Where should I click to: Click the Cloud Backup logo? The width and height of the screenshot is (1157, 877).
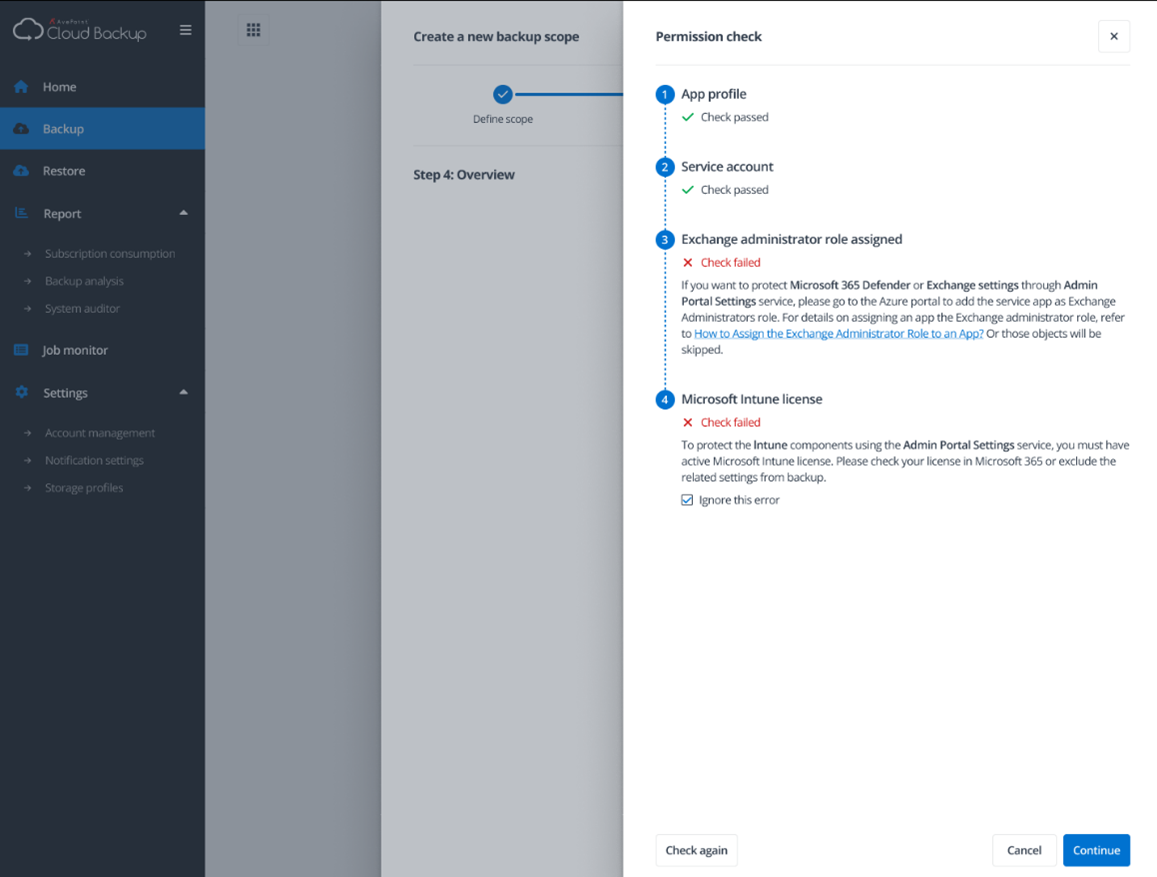coord(80,30)
